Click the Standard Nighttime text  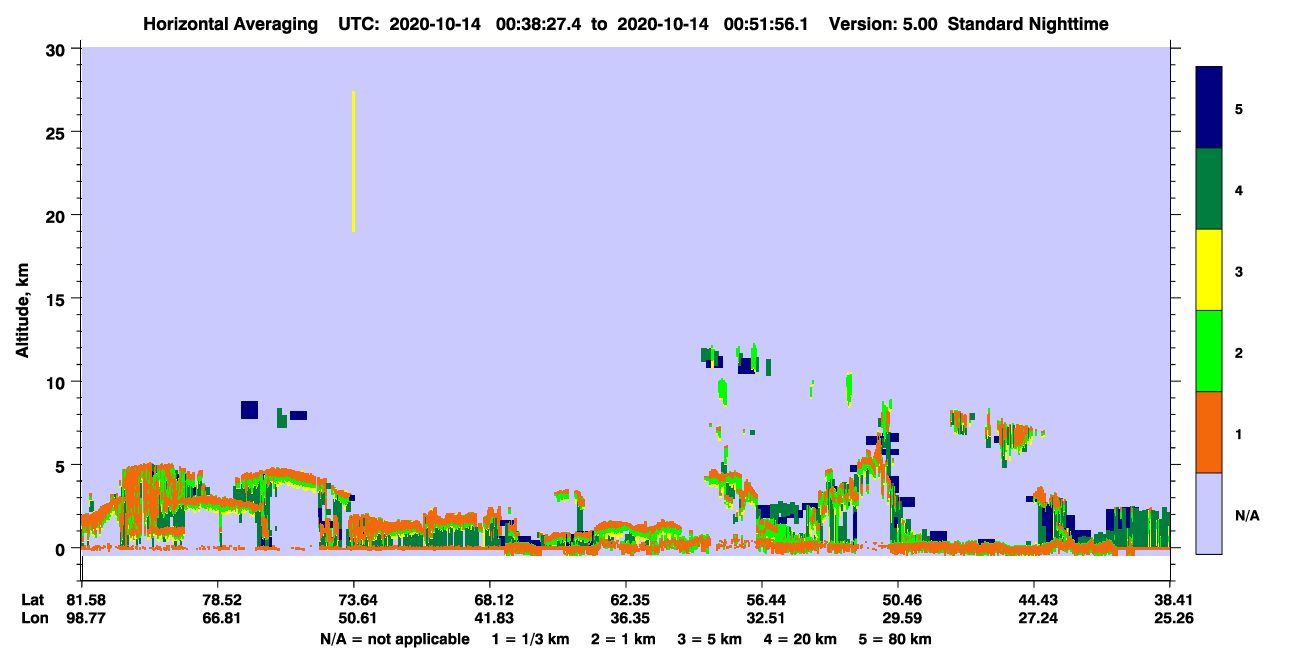point(1028,24)
